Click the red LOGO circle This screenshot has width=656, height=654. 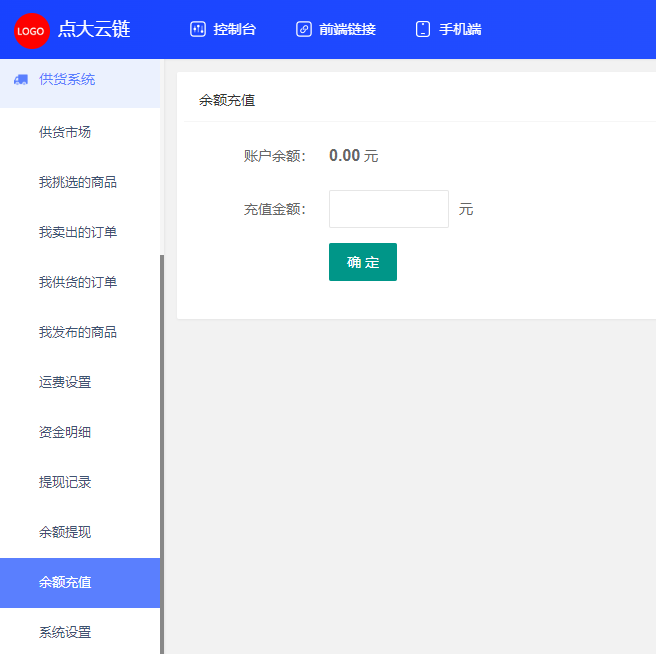(32, 31)
